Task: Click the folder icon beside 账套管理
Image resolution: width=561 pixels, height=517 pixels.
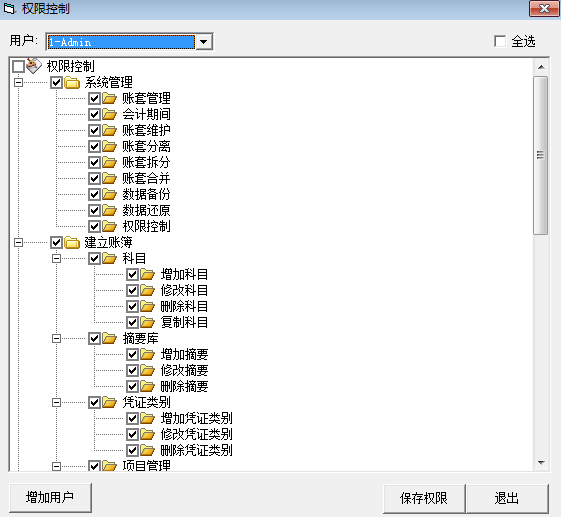Action: 109,98
